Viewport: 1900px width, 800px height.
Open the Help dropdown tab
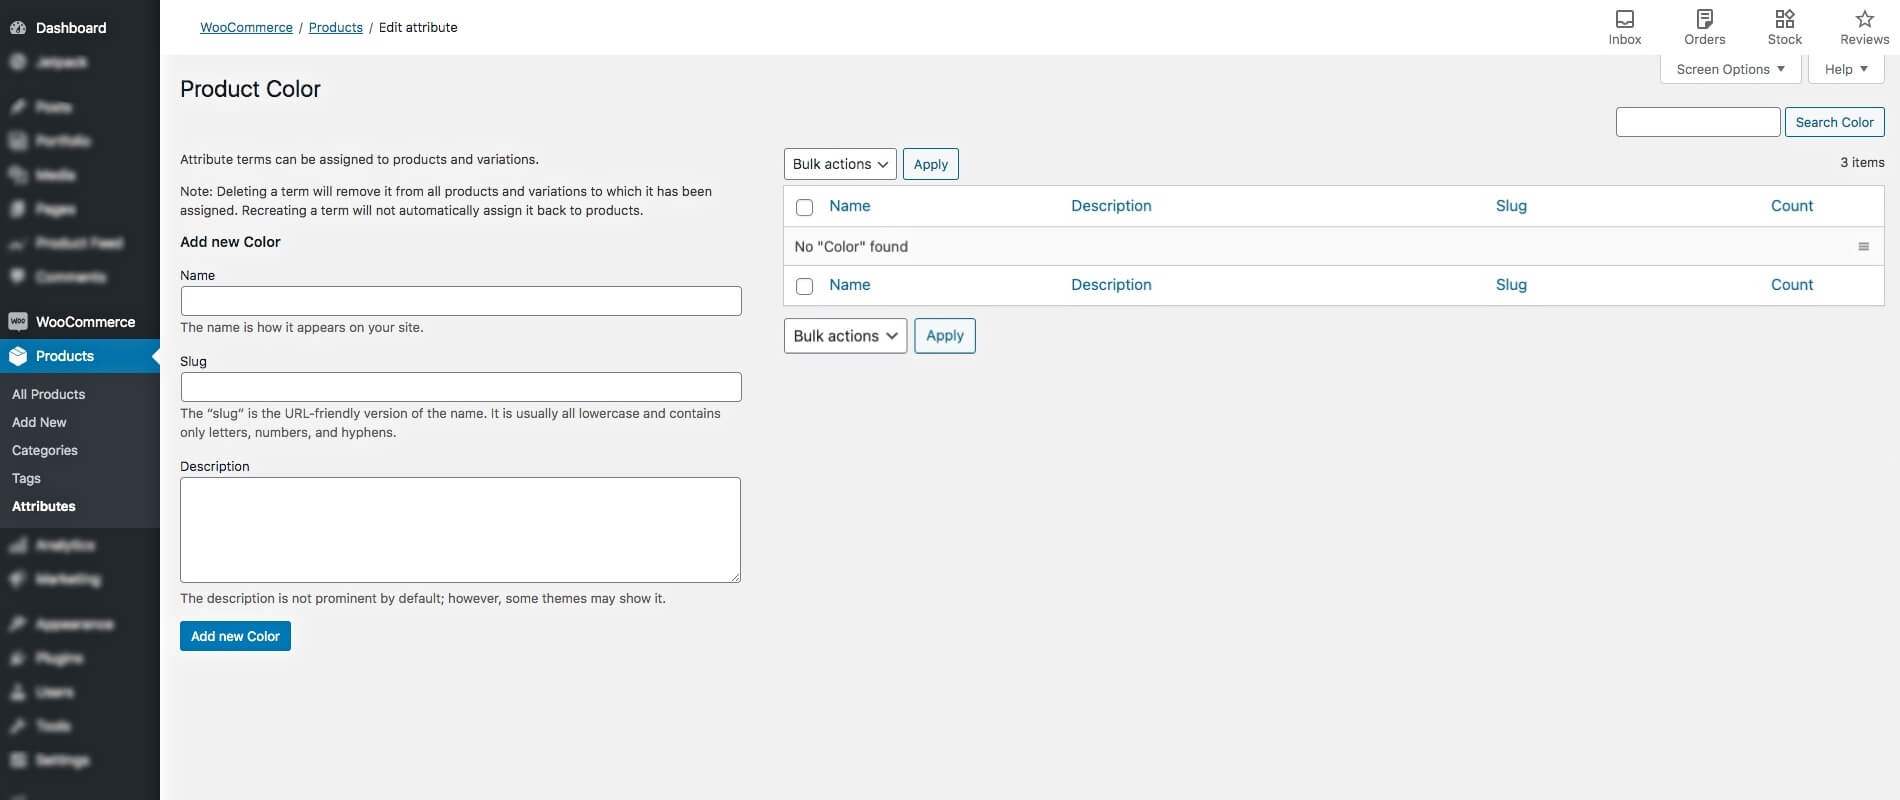click(1846, 69)
